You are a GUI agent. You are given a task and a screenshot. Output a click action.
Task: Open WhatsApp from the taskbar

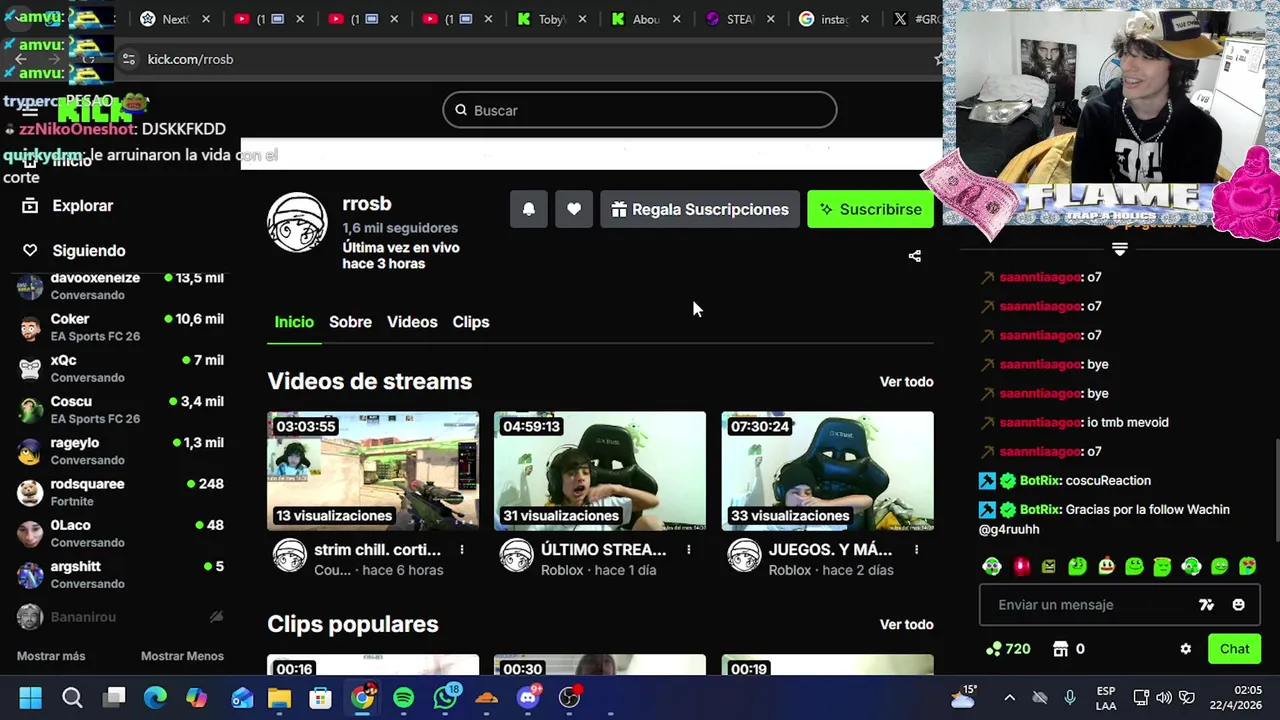(x=445, y=698)
